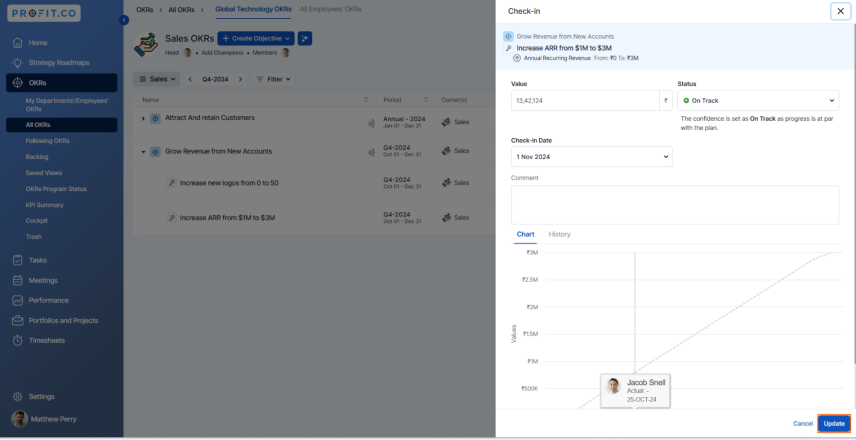The height and width of the screenshot is (440, 856).
Task: Click Increase new logos from 0 to 50 text
Action: coord(229,183)
